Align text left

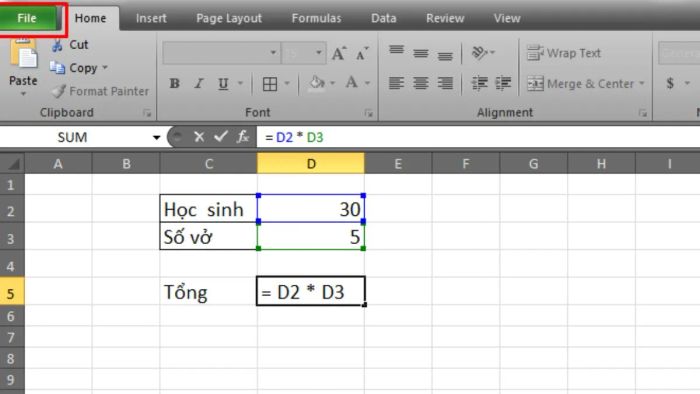[396, 83]
